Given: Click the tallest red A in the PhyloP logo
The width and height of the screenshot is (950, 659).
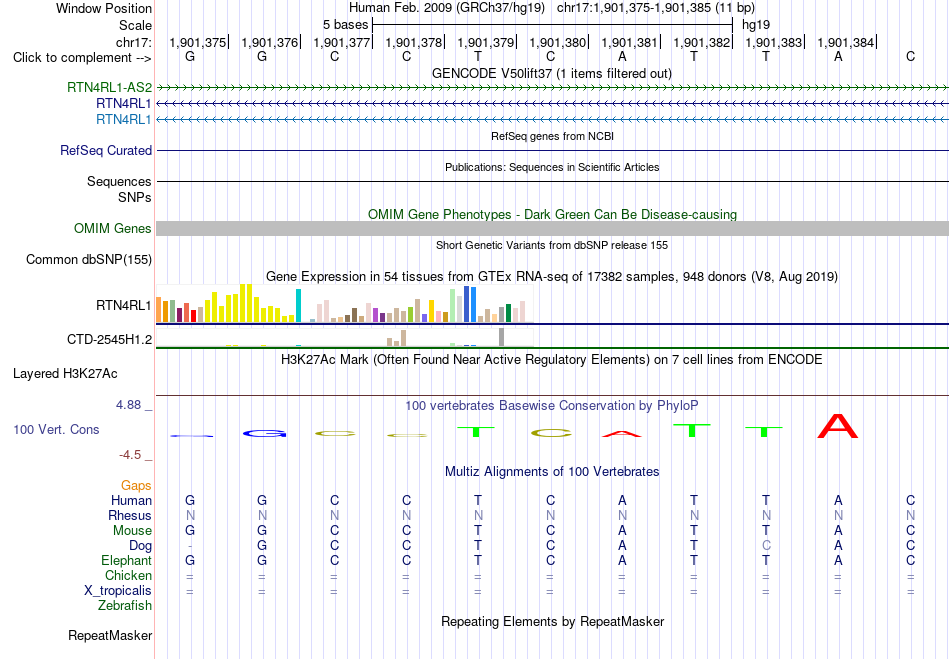Looking at the screenshot, I should (838, 426).
